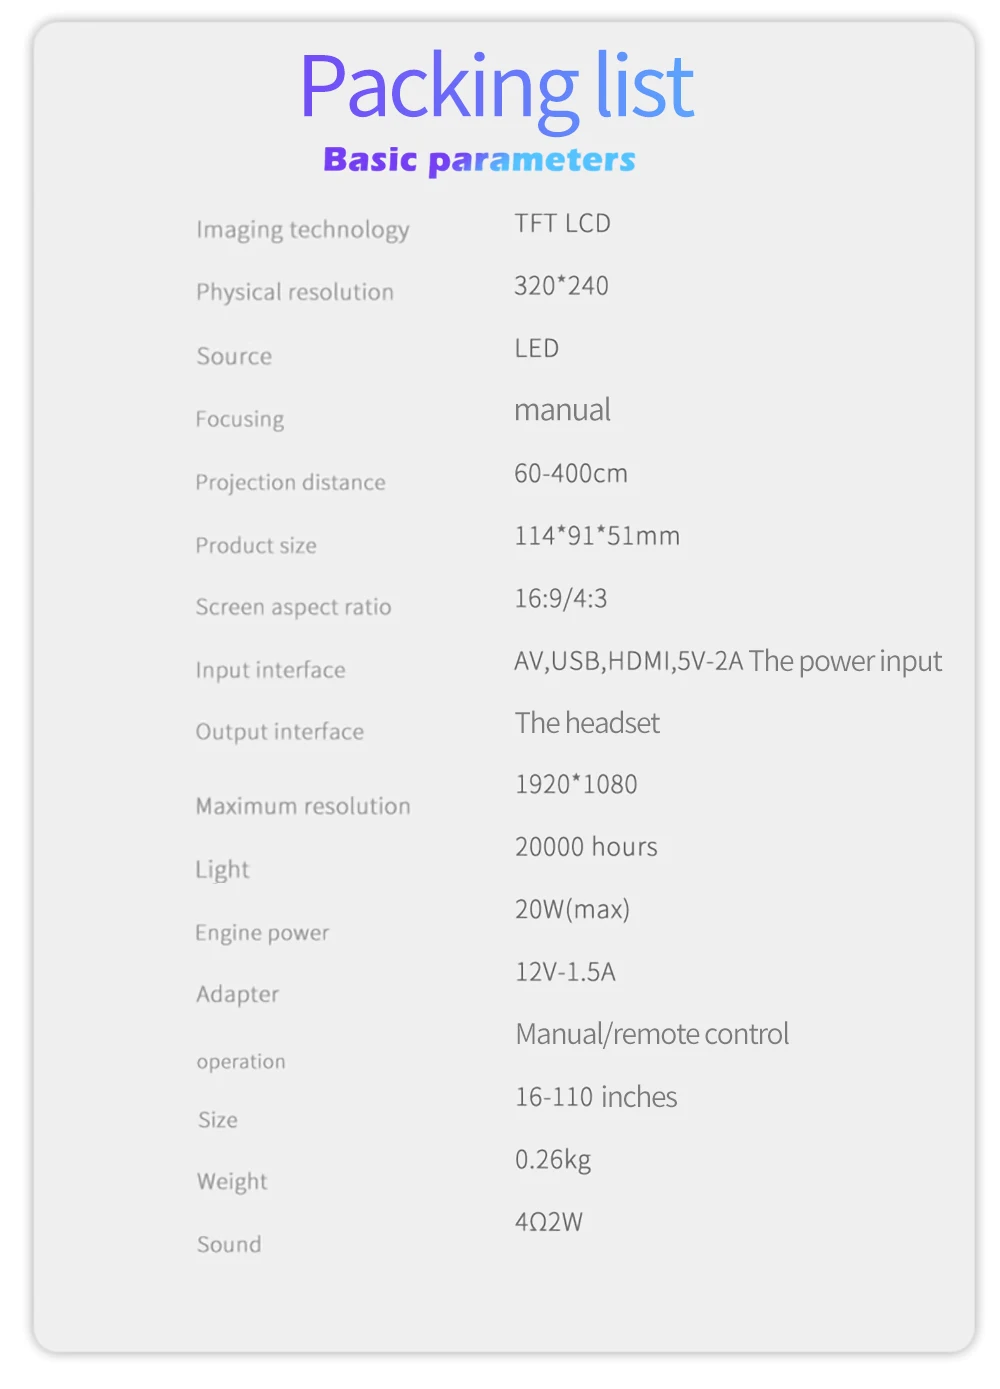Select the 12V-1.5A value

click(565, 972)
